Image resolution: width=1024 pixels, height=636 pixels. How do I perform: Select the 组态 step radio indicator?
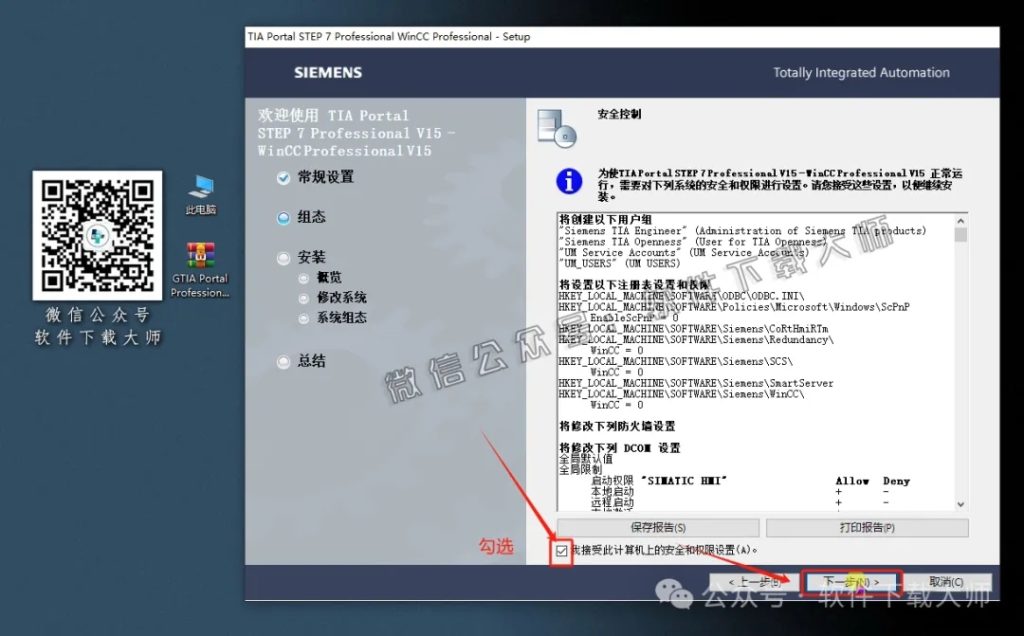[x=283, y=217]
